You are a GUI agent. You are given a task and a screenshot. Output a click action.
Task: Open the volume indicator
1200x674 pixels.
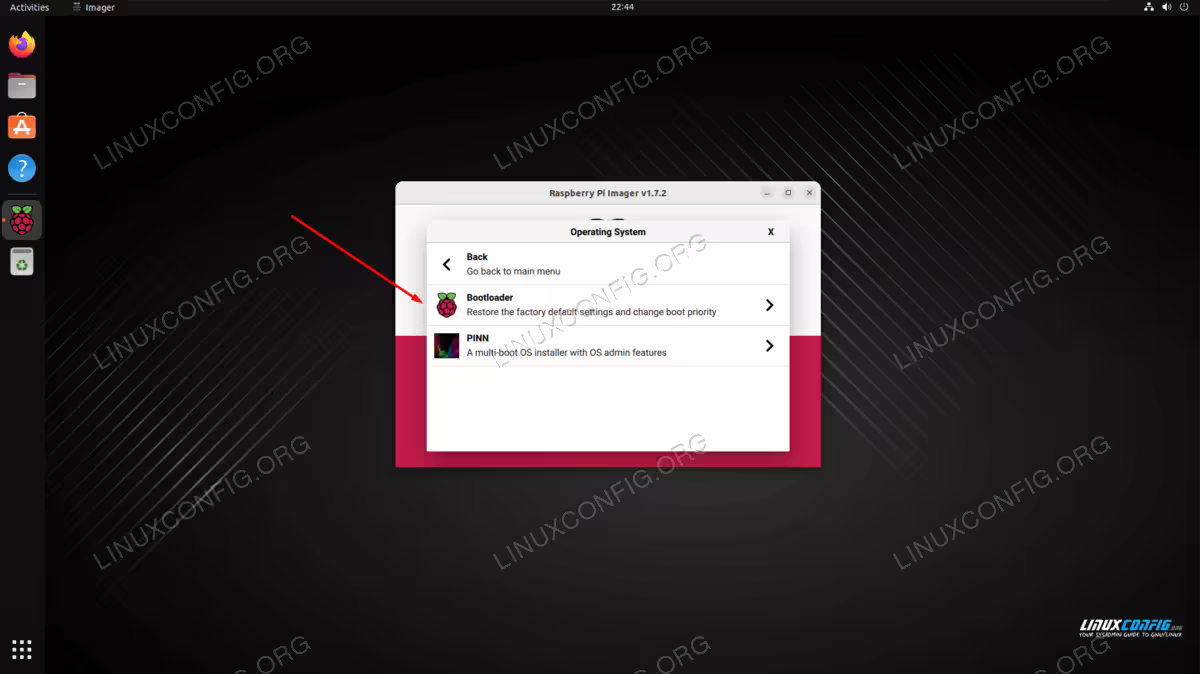pyautogui.click(x=1168, y=7)
